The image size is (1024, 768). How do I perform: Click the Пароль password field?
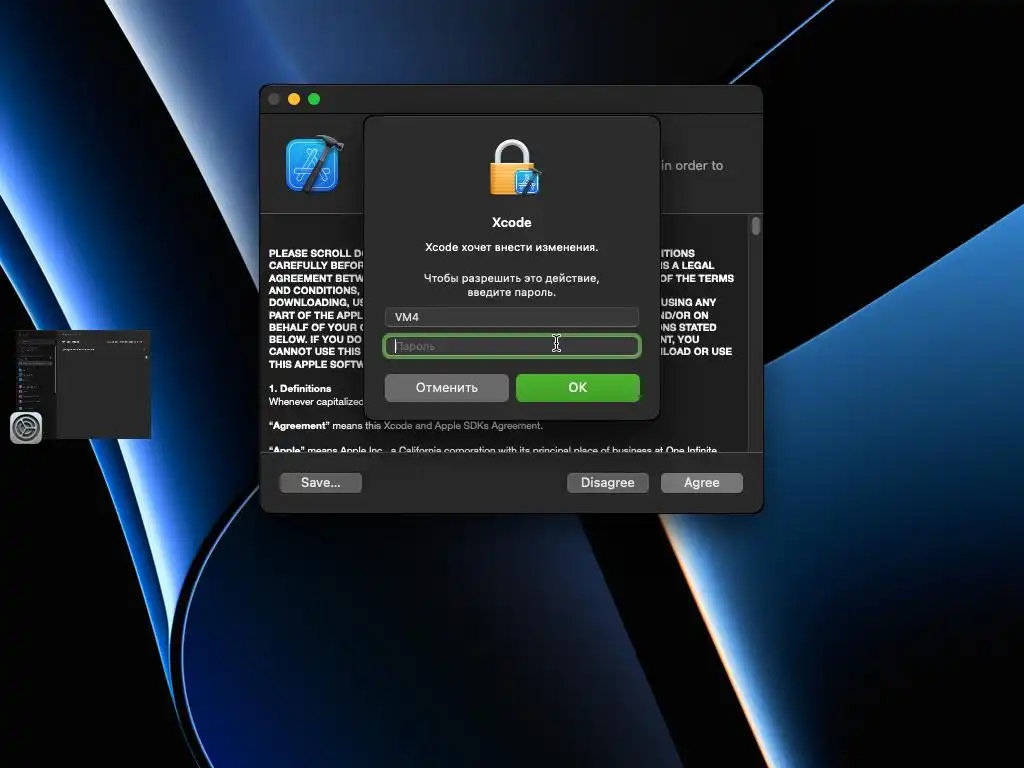coord(511,346)
